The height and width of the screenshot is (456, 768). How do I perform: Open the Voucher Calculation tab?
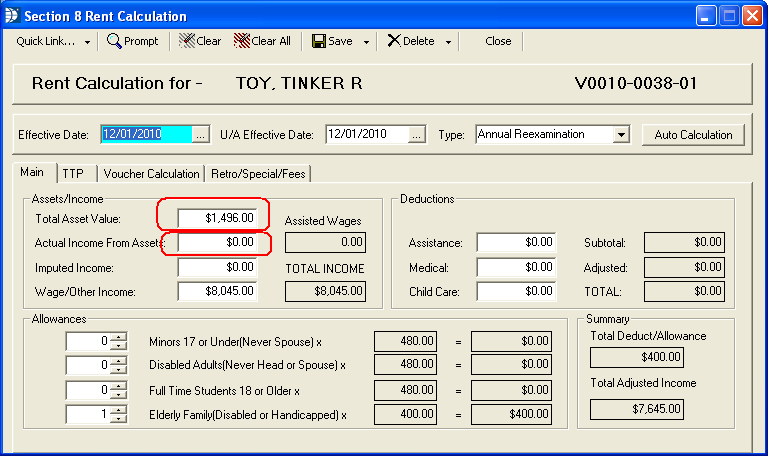coord(151,174)
